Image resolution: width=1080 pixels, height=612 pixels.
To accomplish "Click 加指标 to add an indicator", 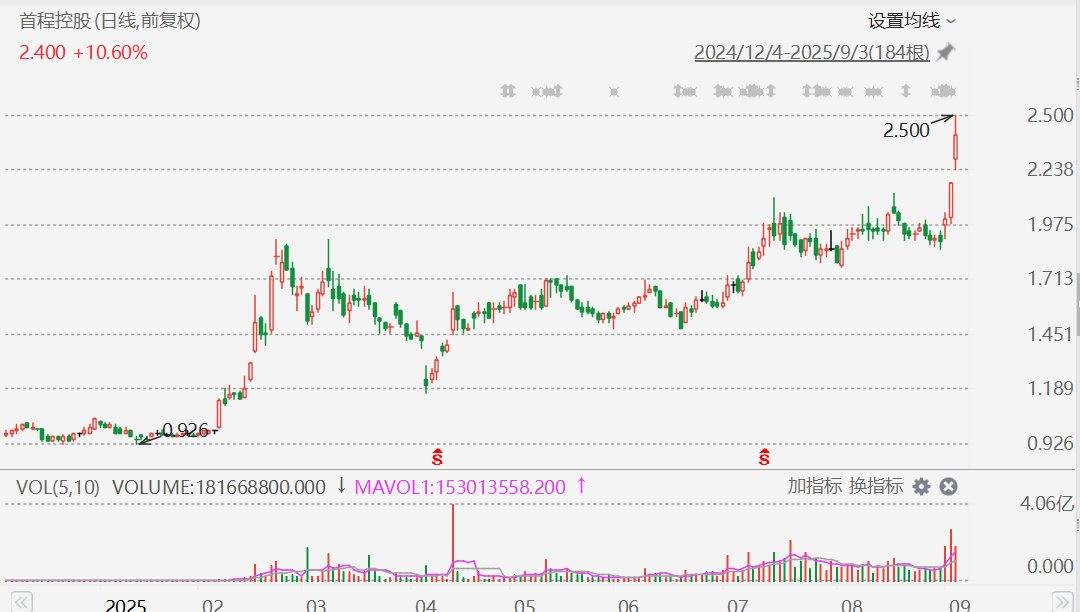I will pos(814,487).
